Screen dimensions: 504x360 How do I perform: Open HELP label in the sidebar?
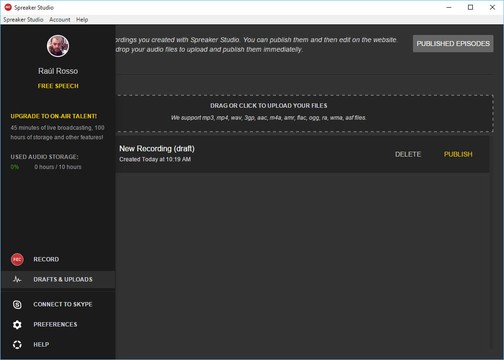(41, 344)
